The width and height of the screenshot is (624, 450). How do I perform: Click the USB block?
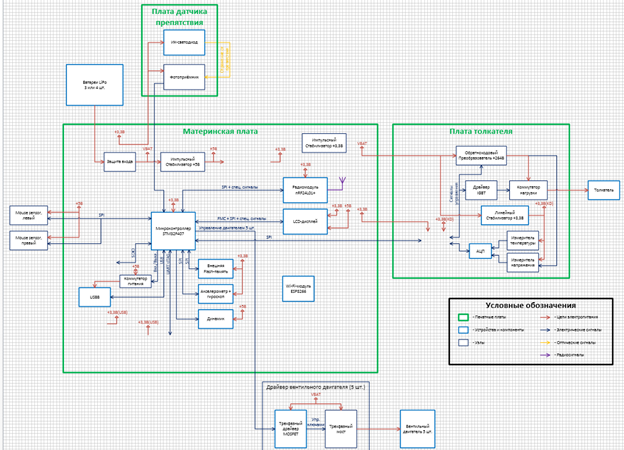(93, 296)
